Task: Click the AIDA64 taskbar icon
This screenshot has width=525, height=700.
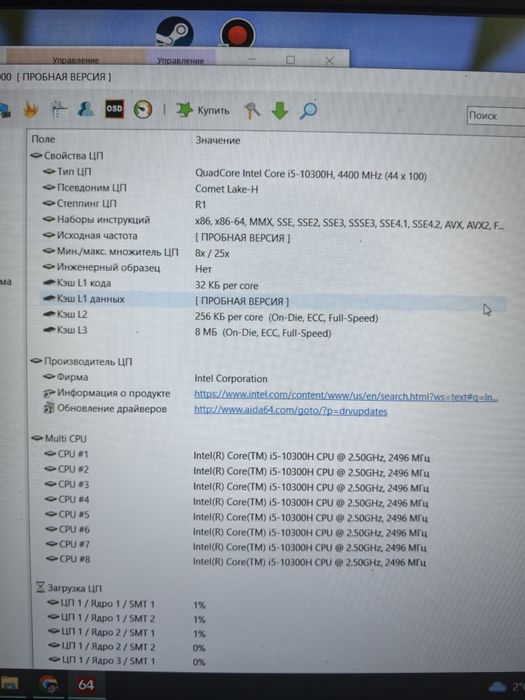Action: pyautogui.click(x=85, y=684)
